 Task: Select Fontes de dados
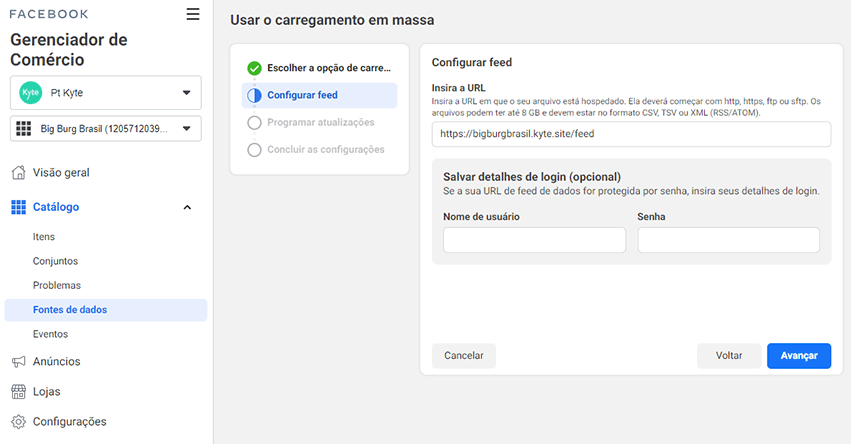(106, 310)
